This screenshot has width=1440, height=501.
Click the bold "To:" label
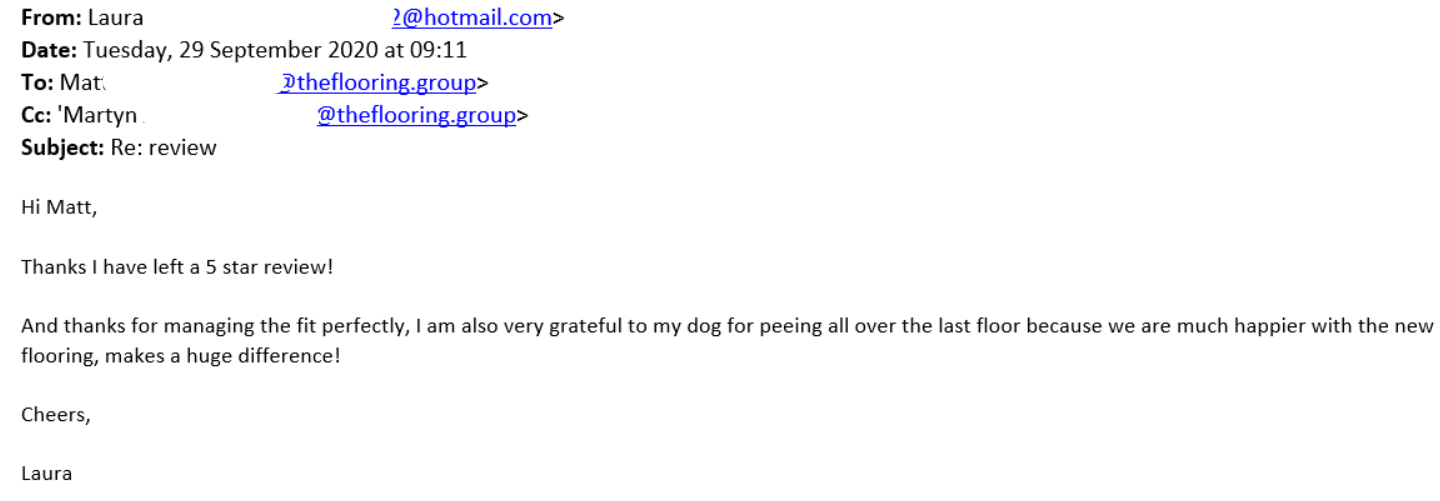coord(35,83)
